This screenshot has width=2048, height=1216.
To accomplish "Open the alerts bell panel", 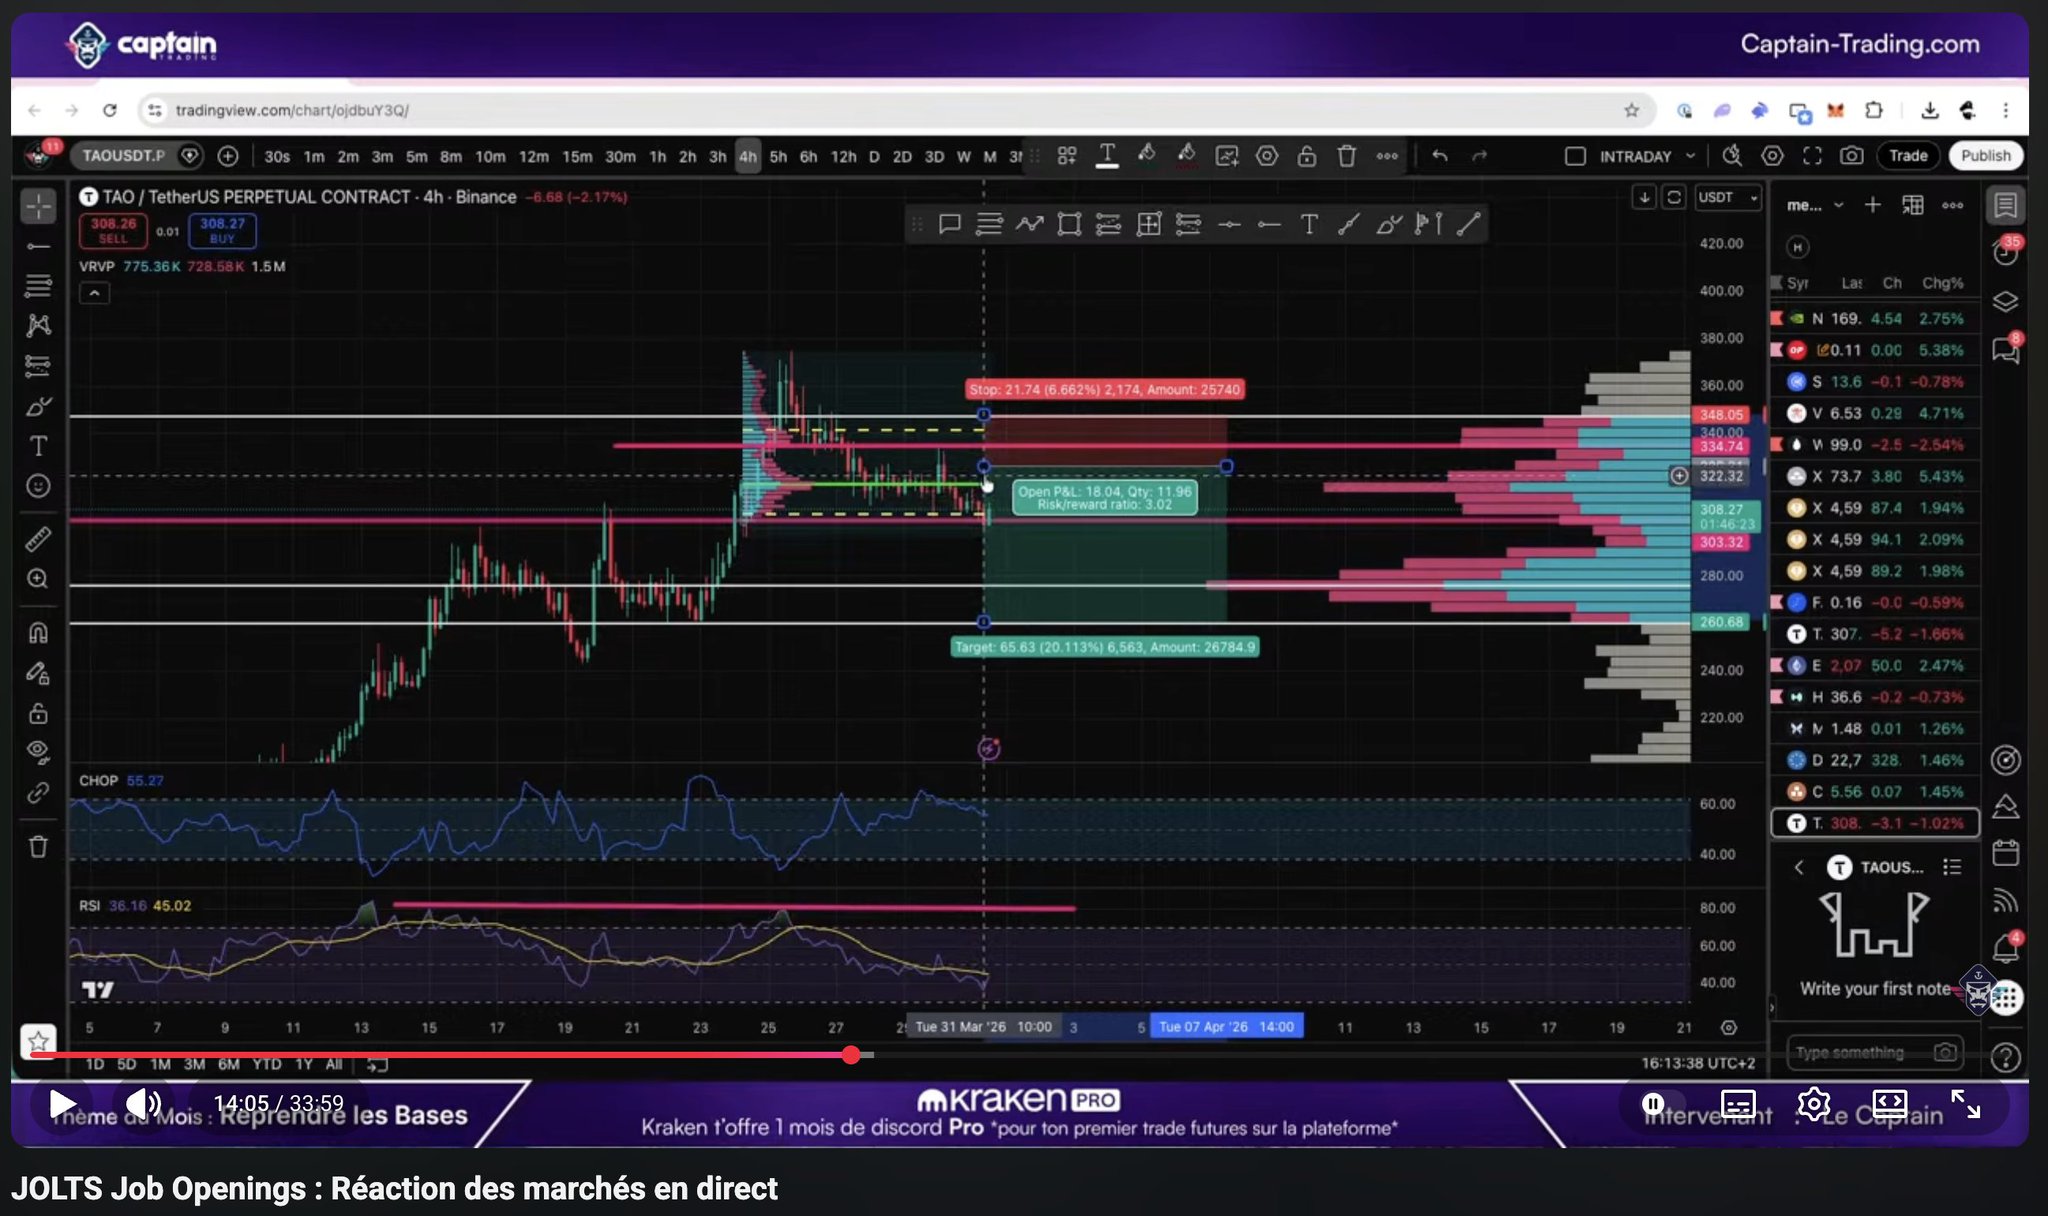I will coord(2005,946).
